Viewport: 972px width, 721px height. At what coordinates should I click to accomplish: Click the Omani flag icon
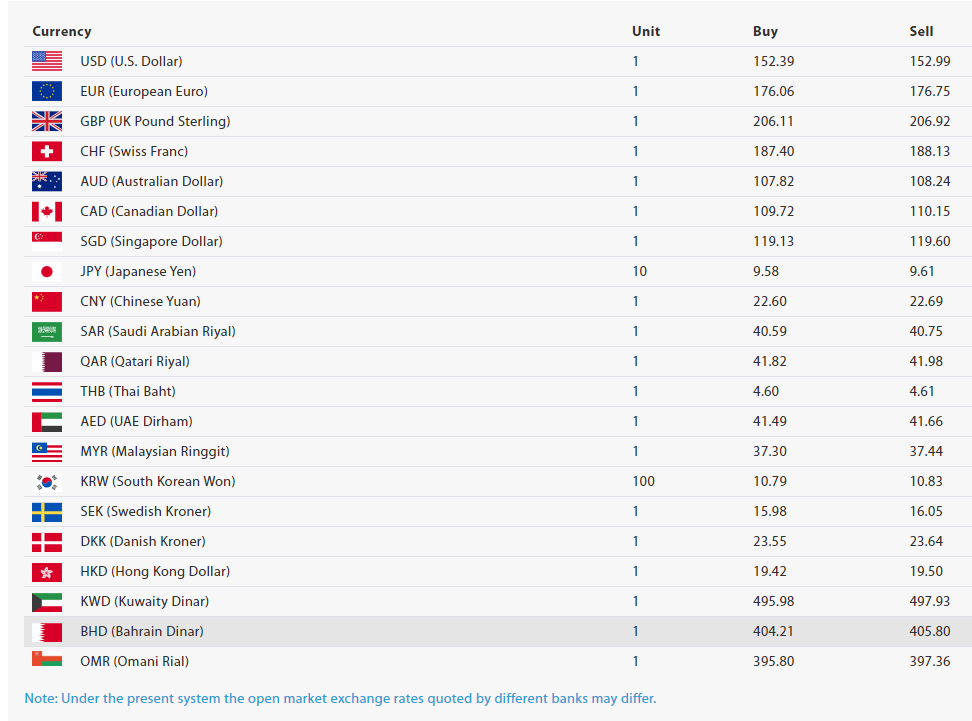tap(46, 659)
